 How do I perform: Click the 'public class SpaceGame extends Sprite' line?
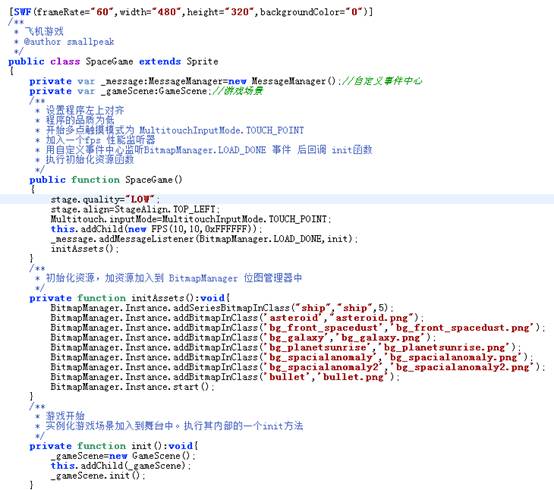113,61
